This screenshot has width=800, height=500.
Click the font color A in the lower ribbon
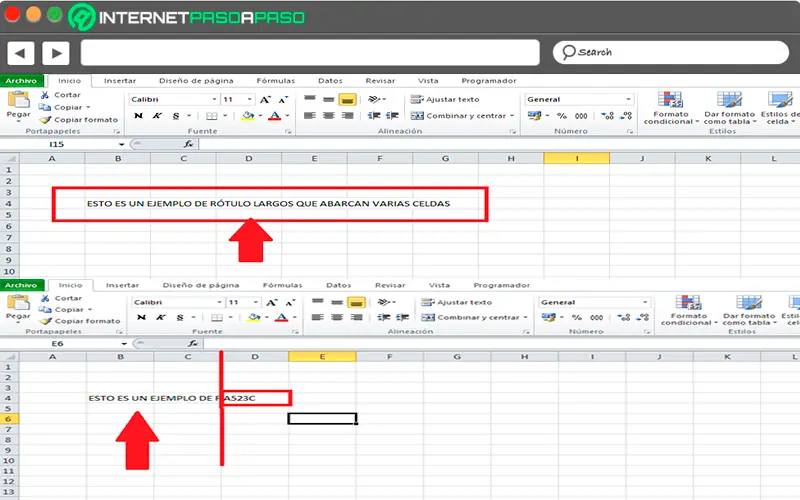281,317
